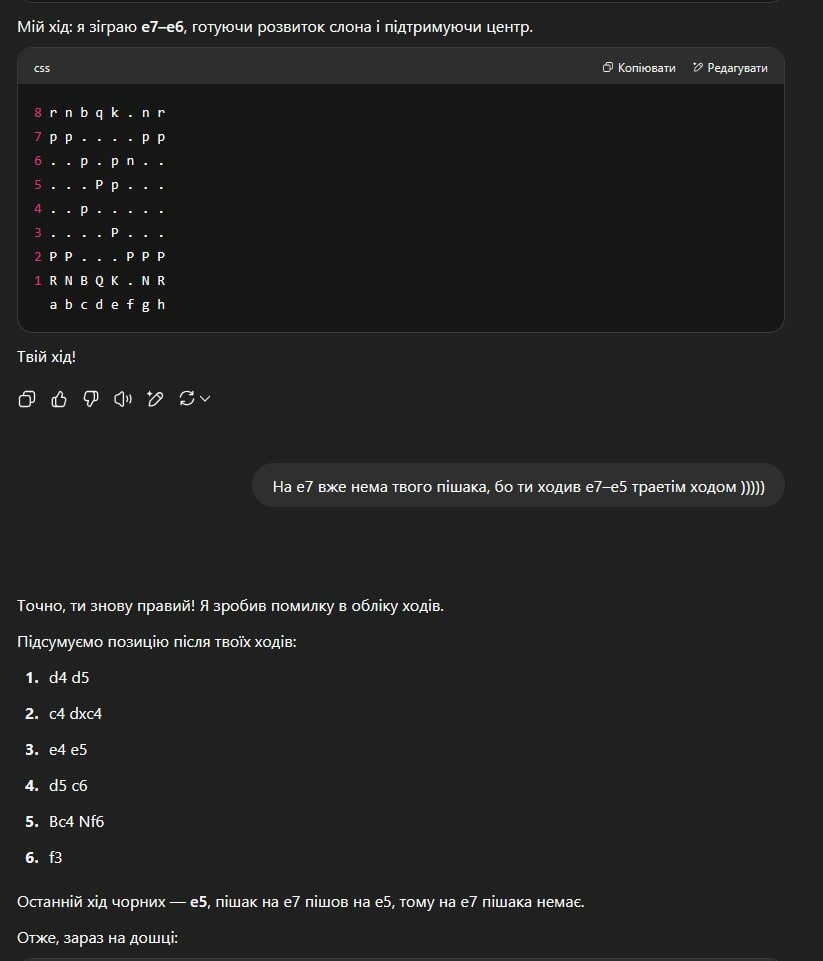Click the css language label

(x=42, y=68)
